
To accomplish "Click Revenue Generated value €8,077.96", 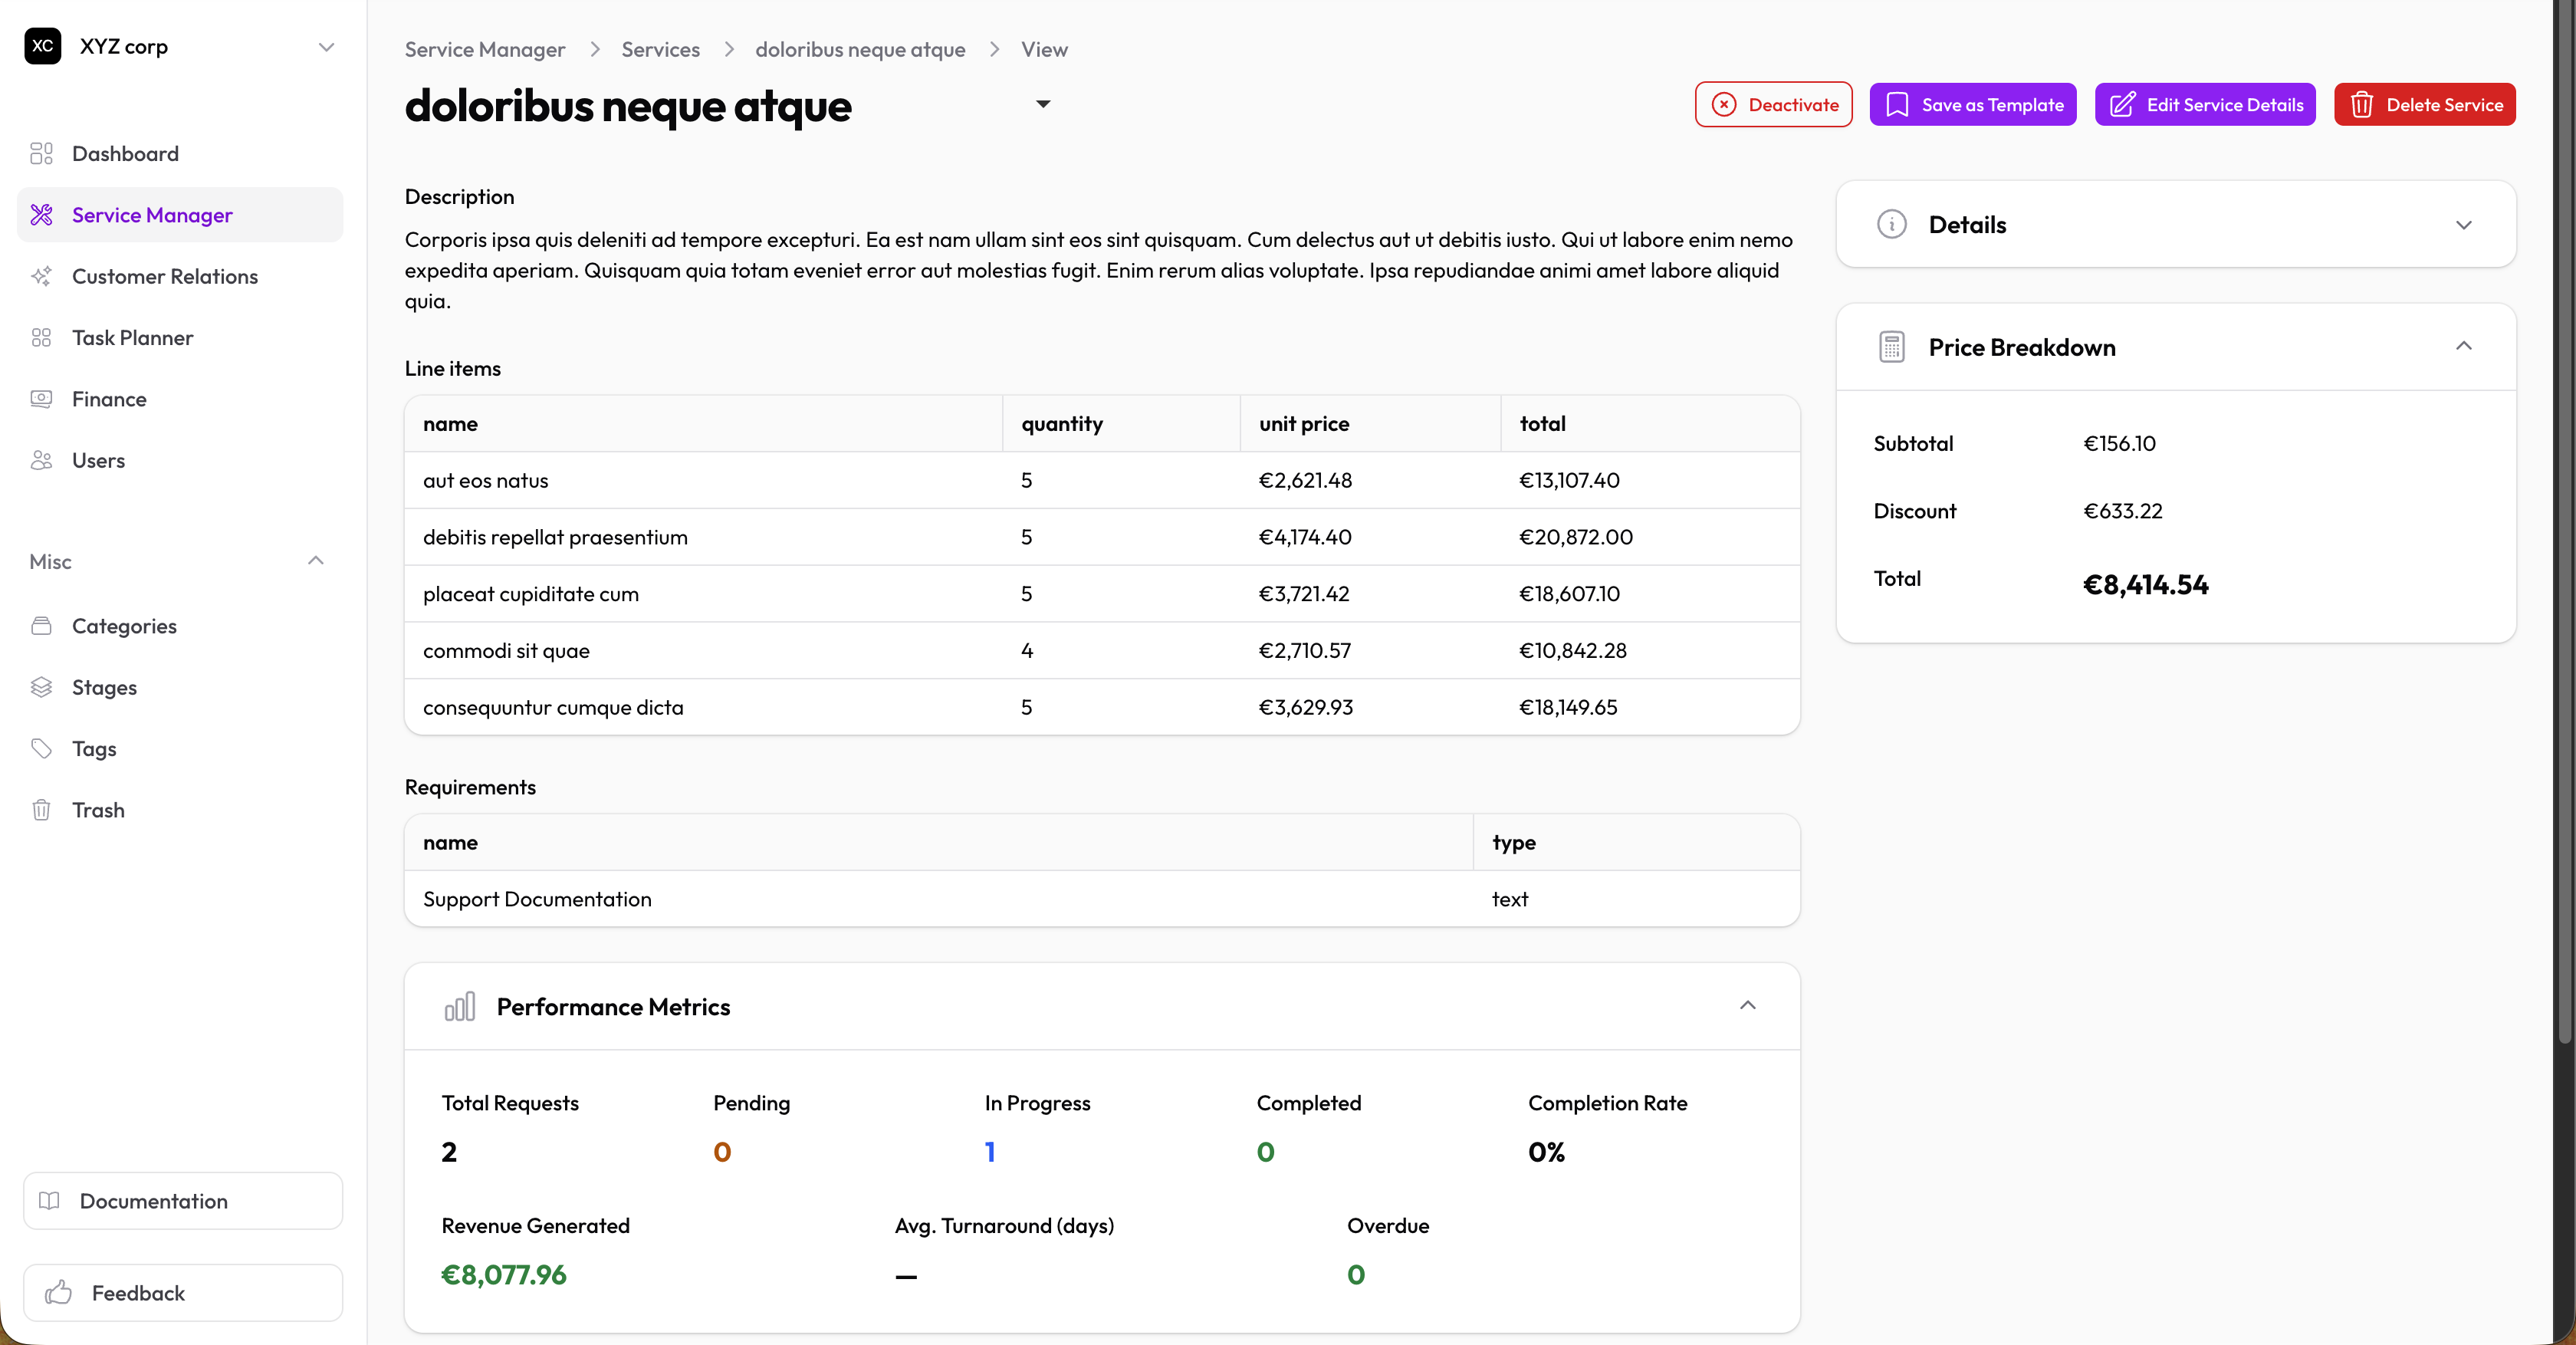I will 504,1274.
